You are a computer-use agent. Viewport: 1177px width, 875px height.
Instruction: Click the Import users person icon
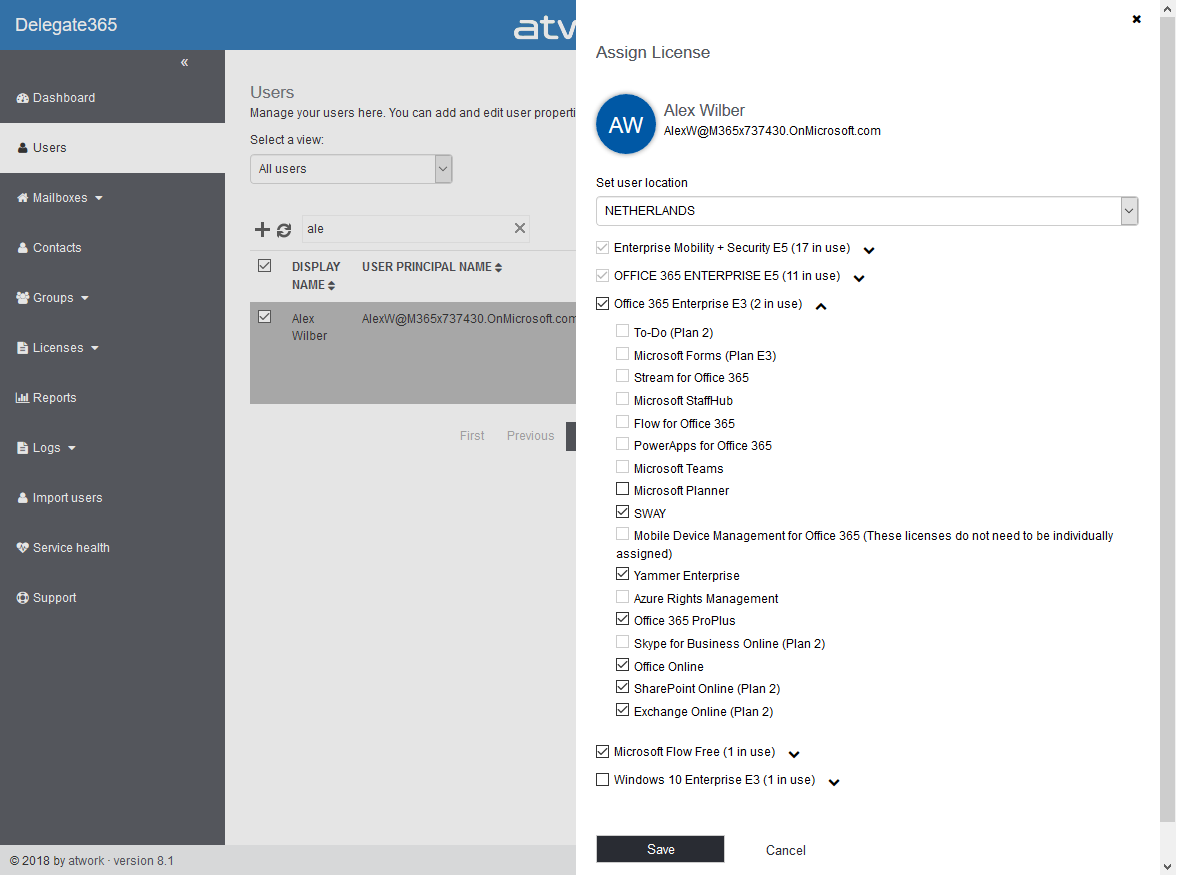[x=23, y=498]
